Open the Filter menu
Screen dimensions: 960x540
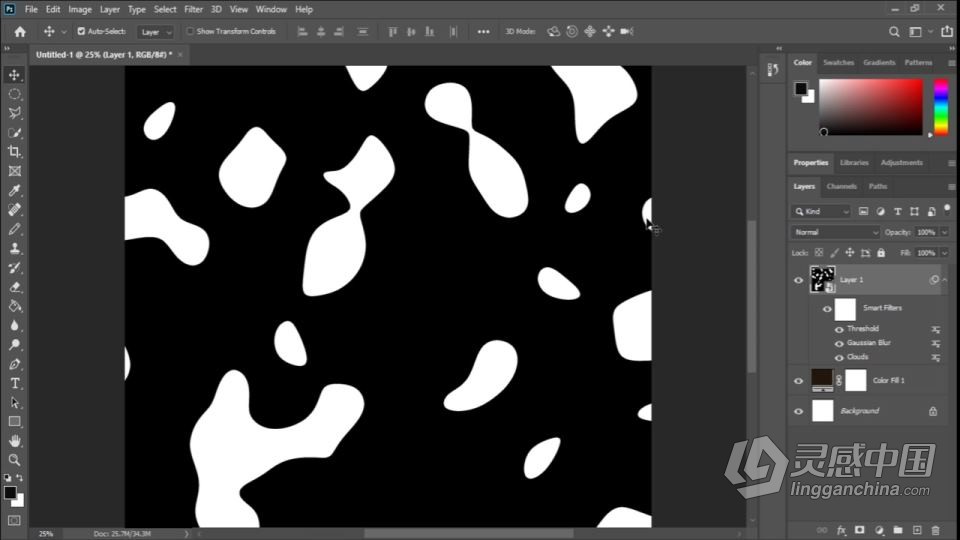coord(193,9)
